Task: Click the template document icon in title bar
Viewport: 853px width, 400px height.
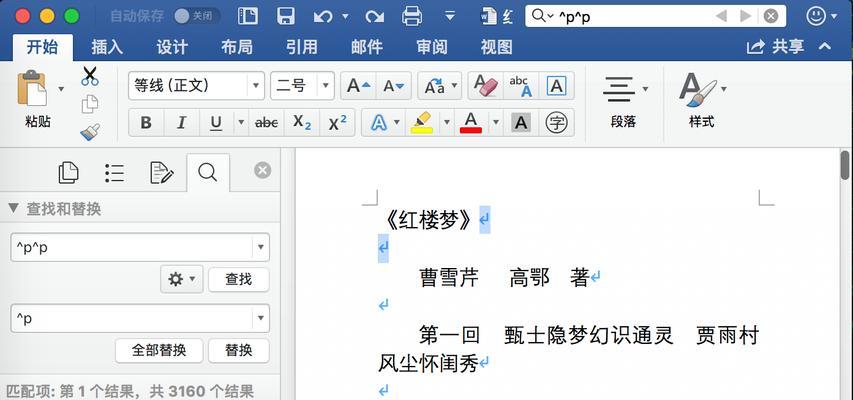Action: click(248, 16)
